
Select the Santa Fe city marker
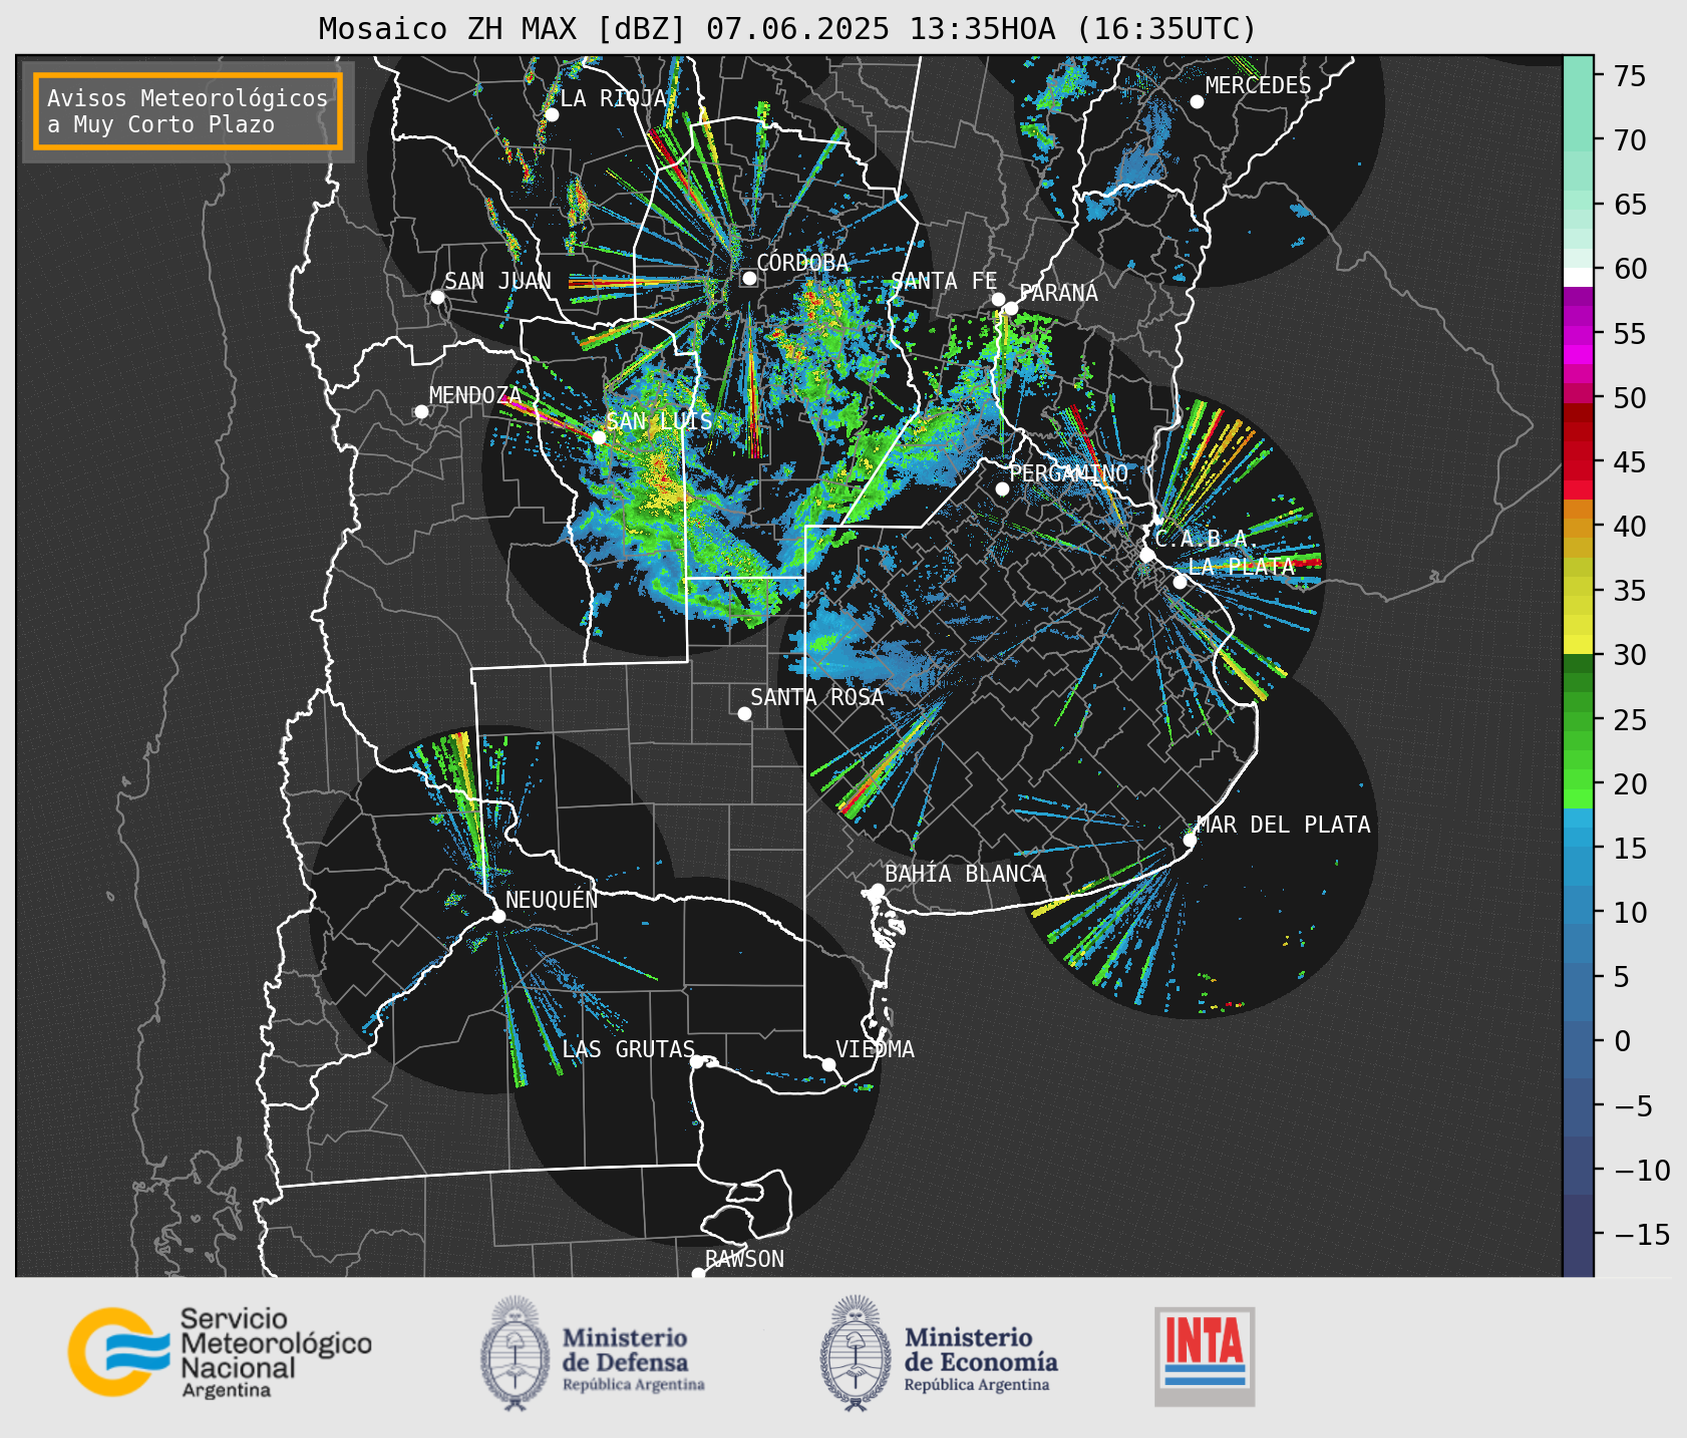point(998,299)
